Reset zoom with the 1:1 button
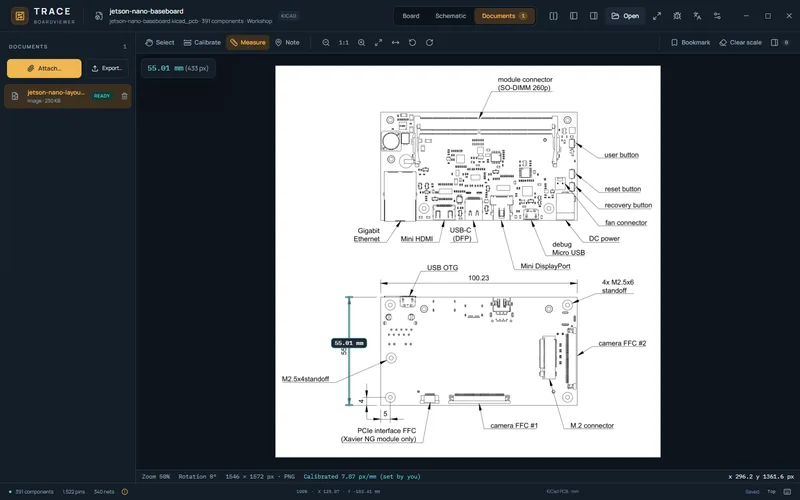Image resolution: width=800 pixels, height=500 pixels. [344, 42]
